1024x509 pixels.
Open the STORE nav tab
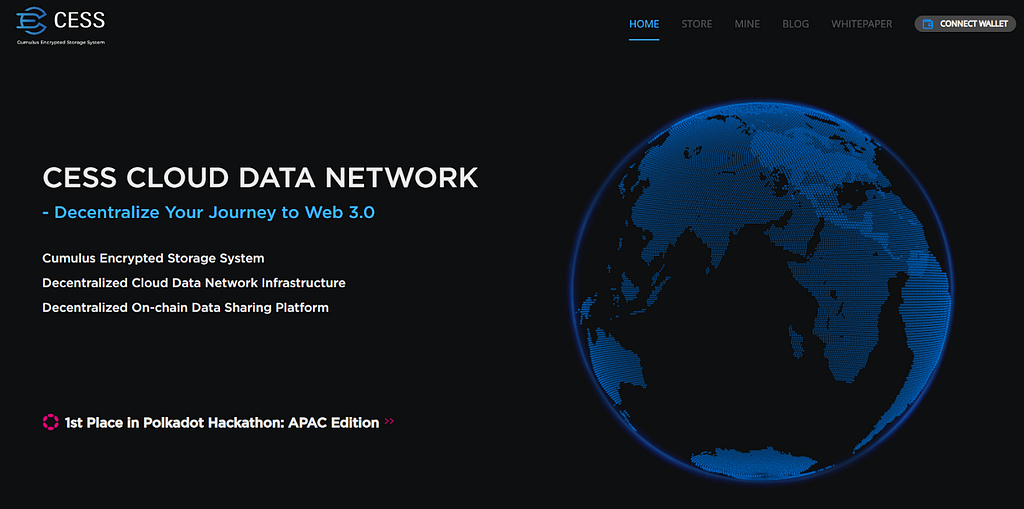[x=697, y=24]
